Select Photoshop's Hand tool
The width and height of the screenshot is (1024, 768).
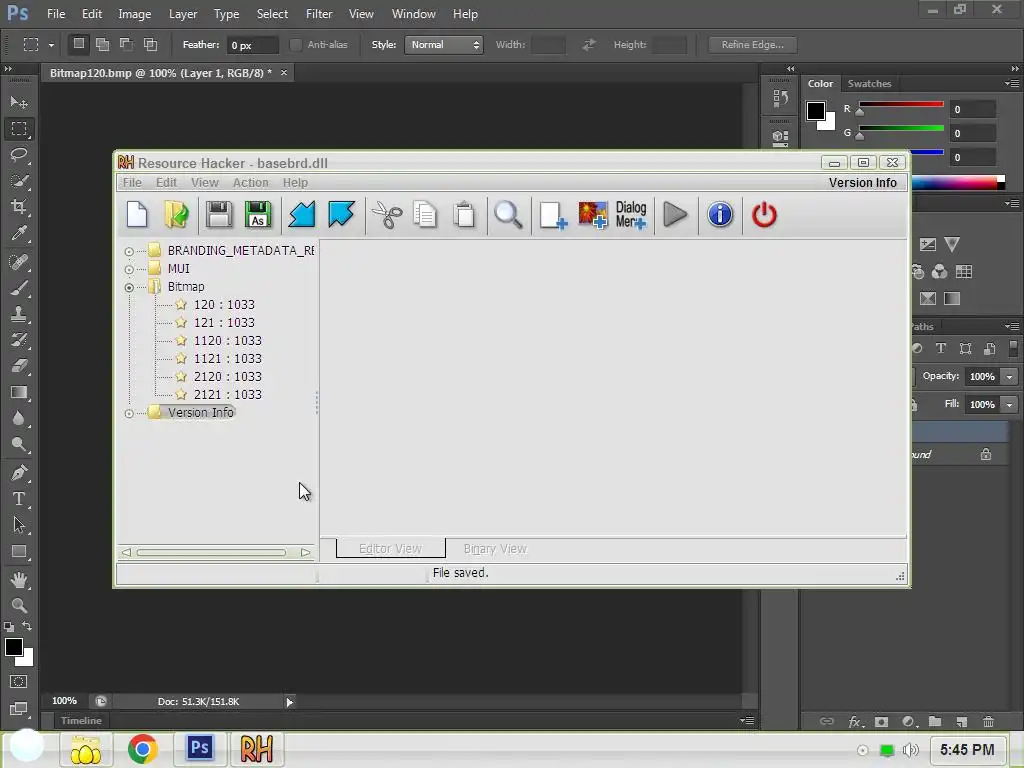19,579
